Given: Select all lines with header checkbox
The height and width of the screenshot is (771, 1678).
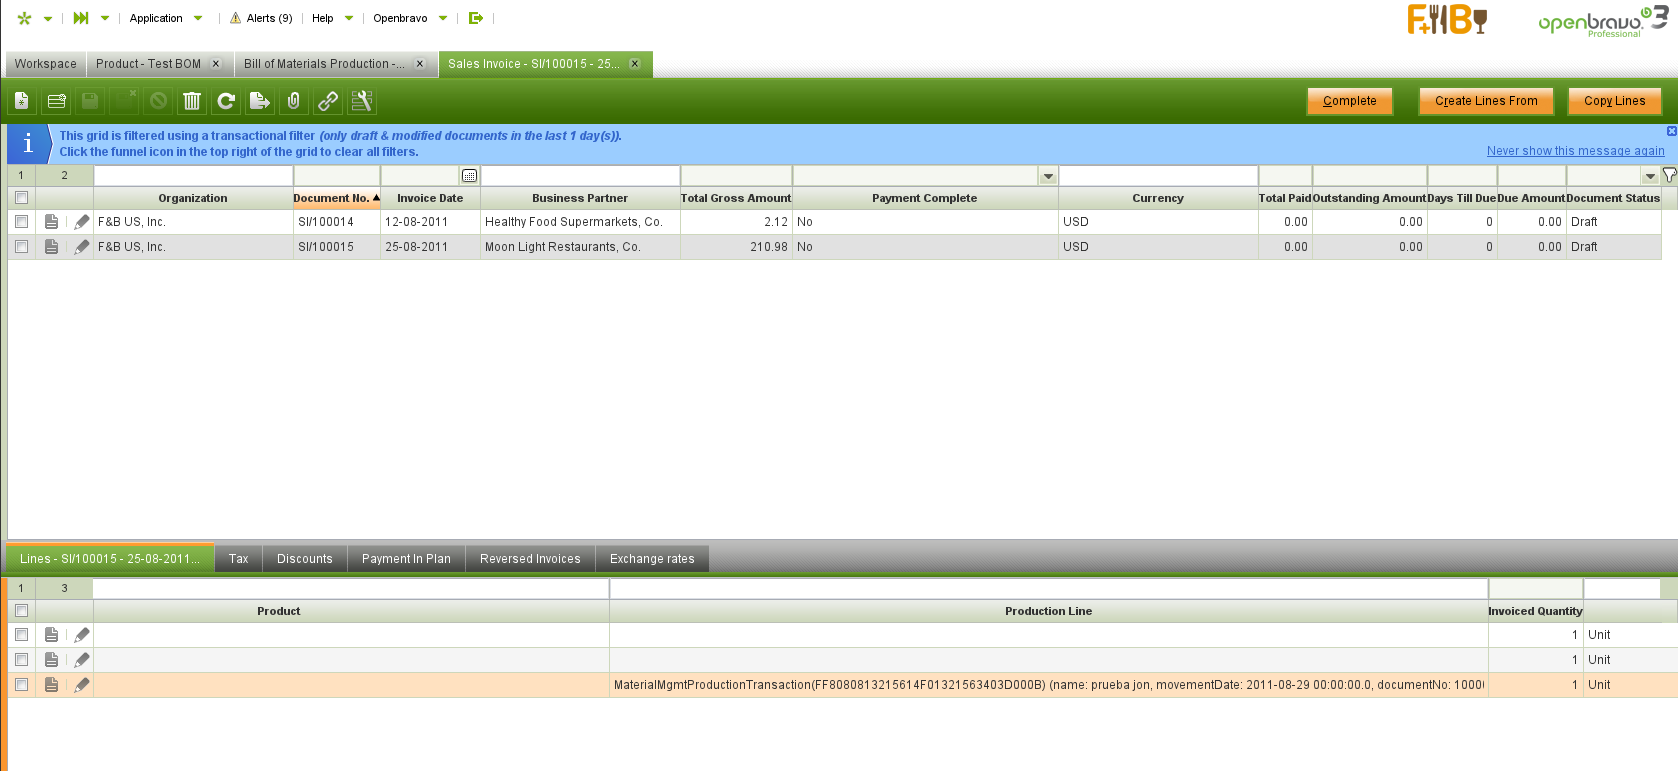Looking at the screenshot, I should (x=21, y=611).
